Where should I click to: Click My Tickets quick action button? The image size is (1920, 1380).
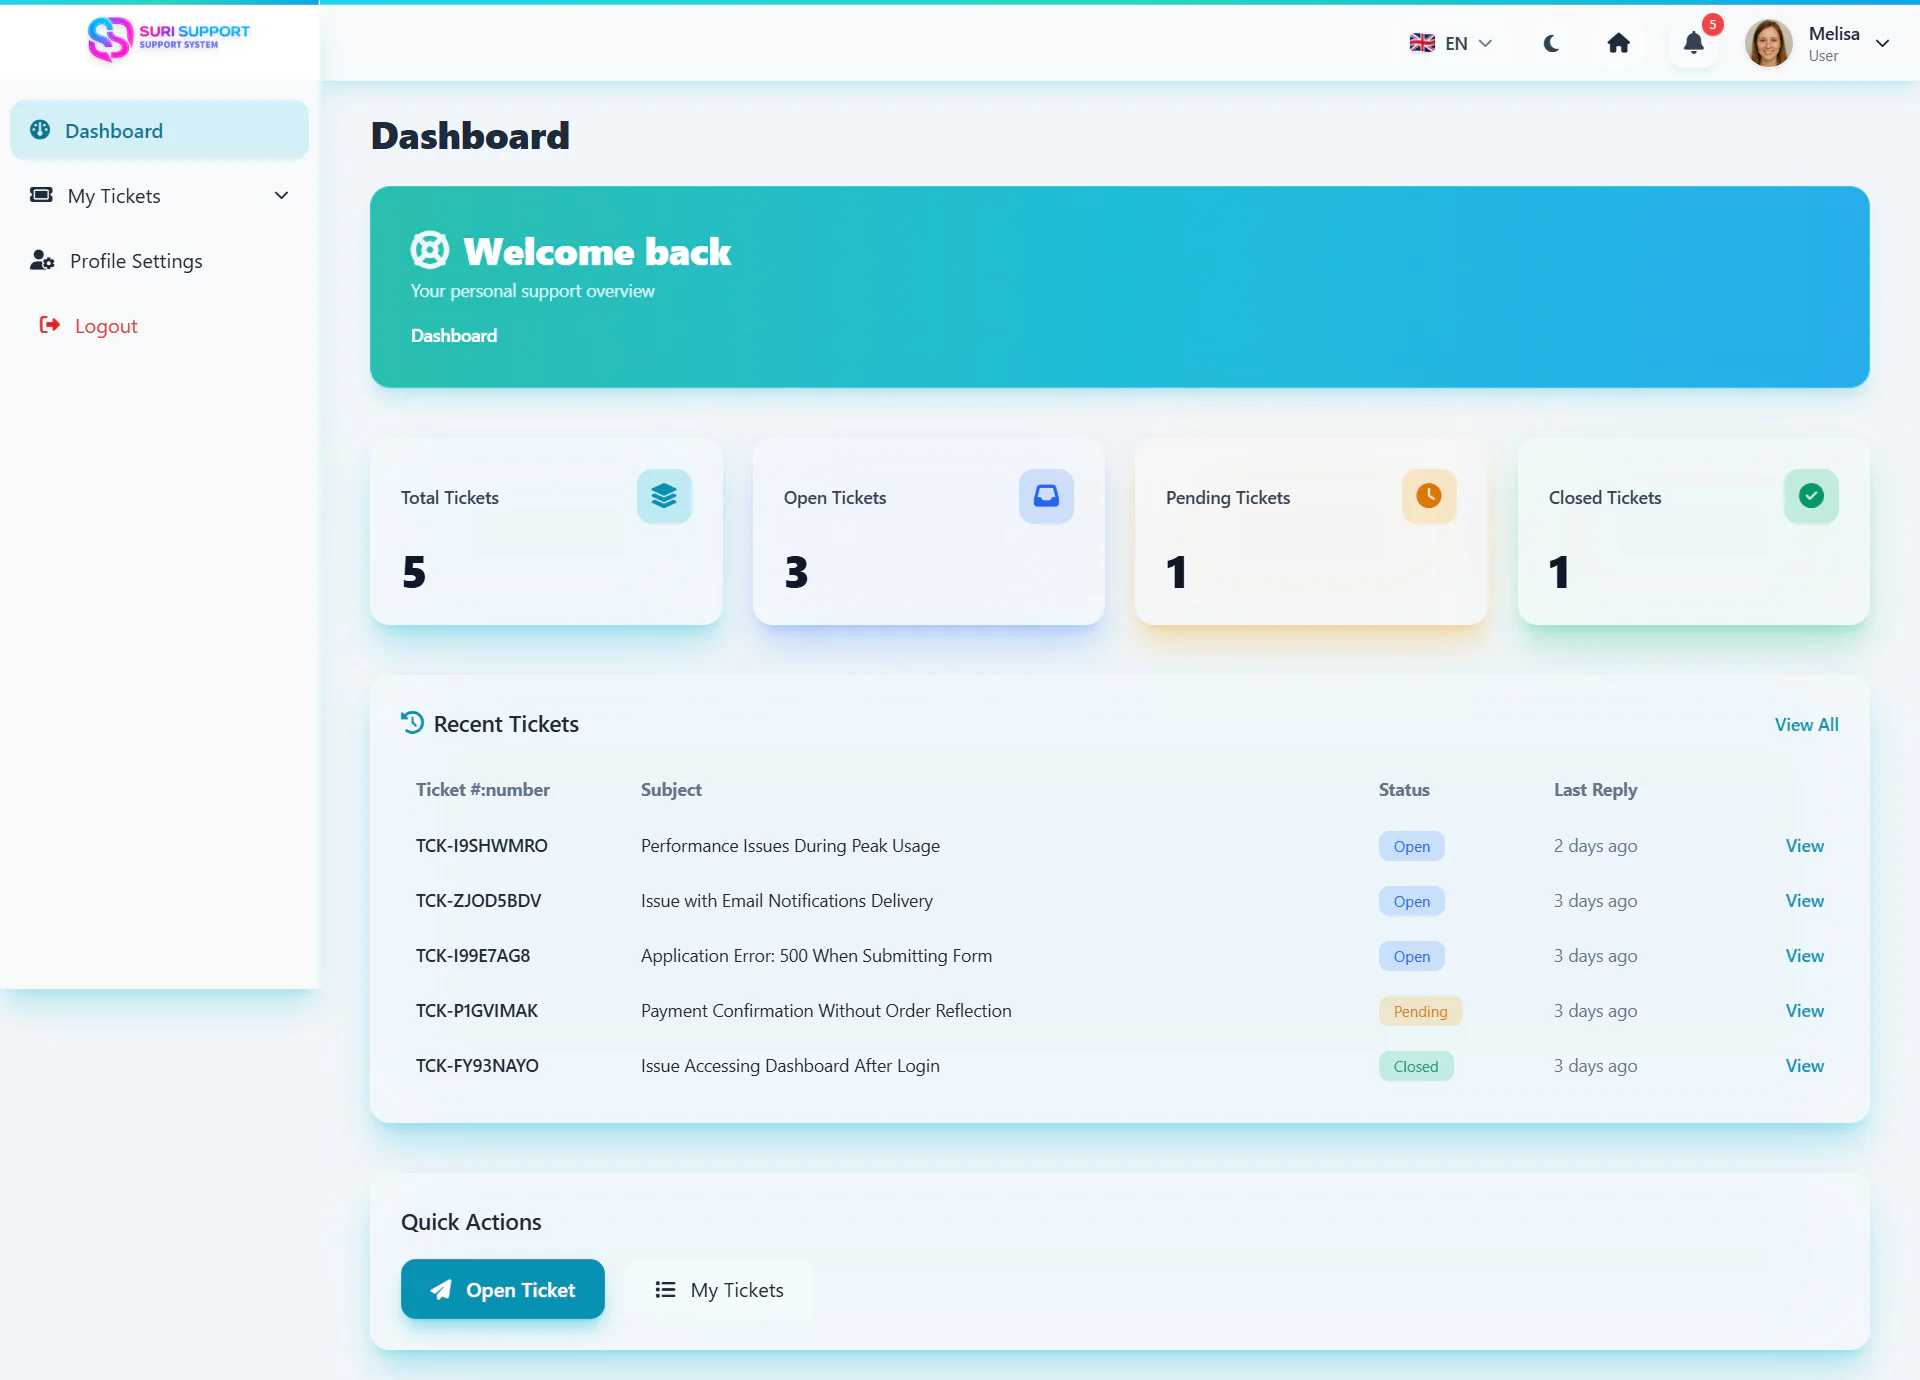tap(719, 1290)
